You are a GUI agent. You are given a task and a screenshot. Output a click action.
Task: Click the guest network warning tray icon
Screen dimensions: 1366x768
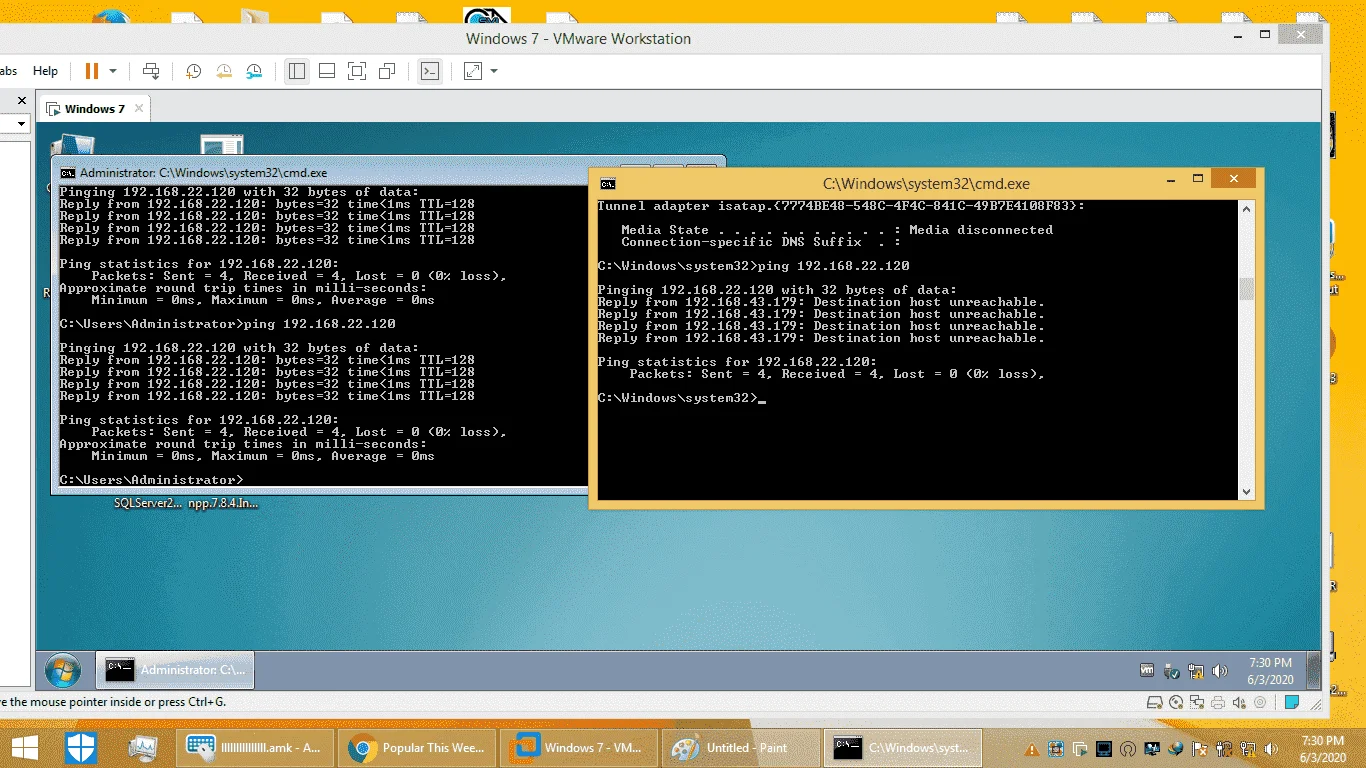1196,670
